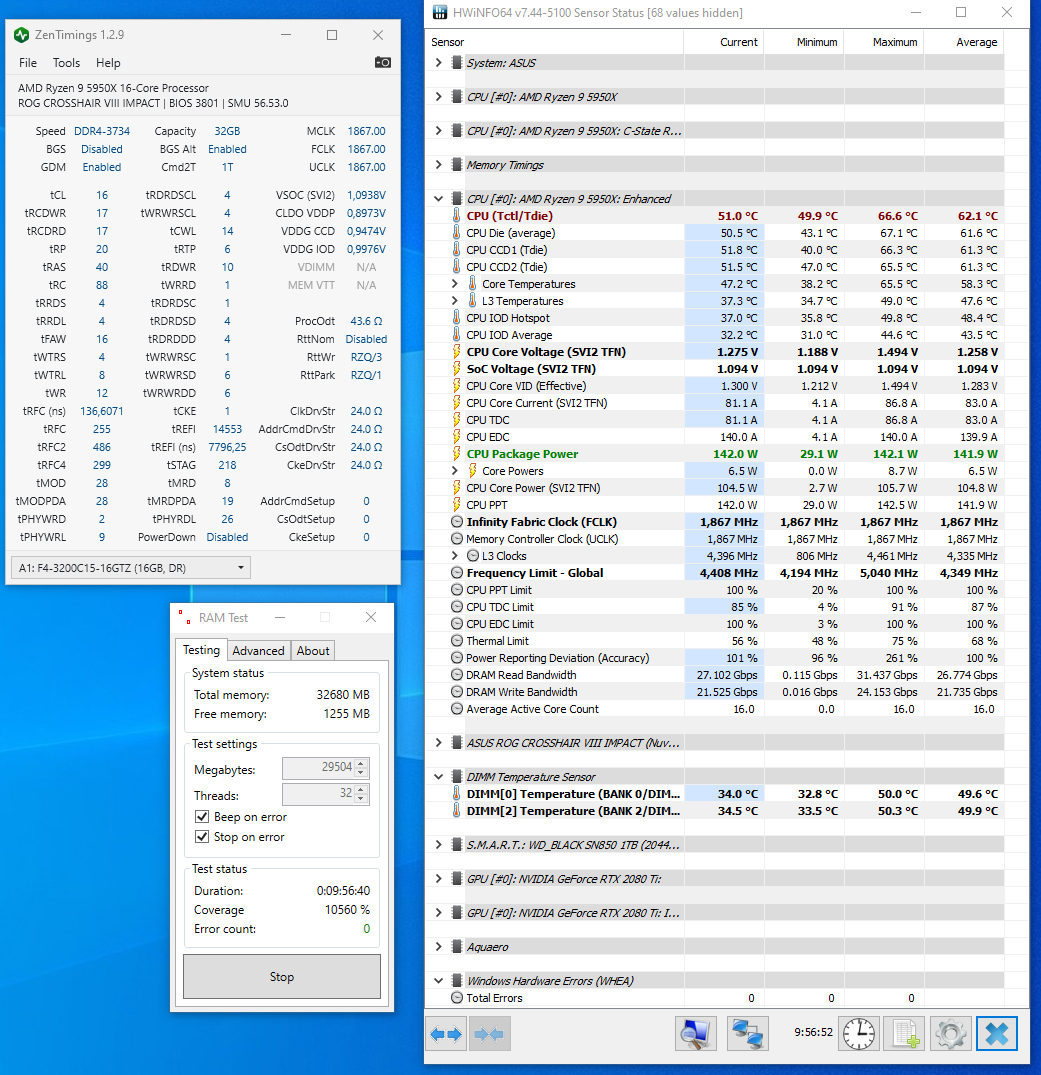Expand L3 Clocks sub-list

tap(454, 555)
